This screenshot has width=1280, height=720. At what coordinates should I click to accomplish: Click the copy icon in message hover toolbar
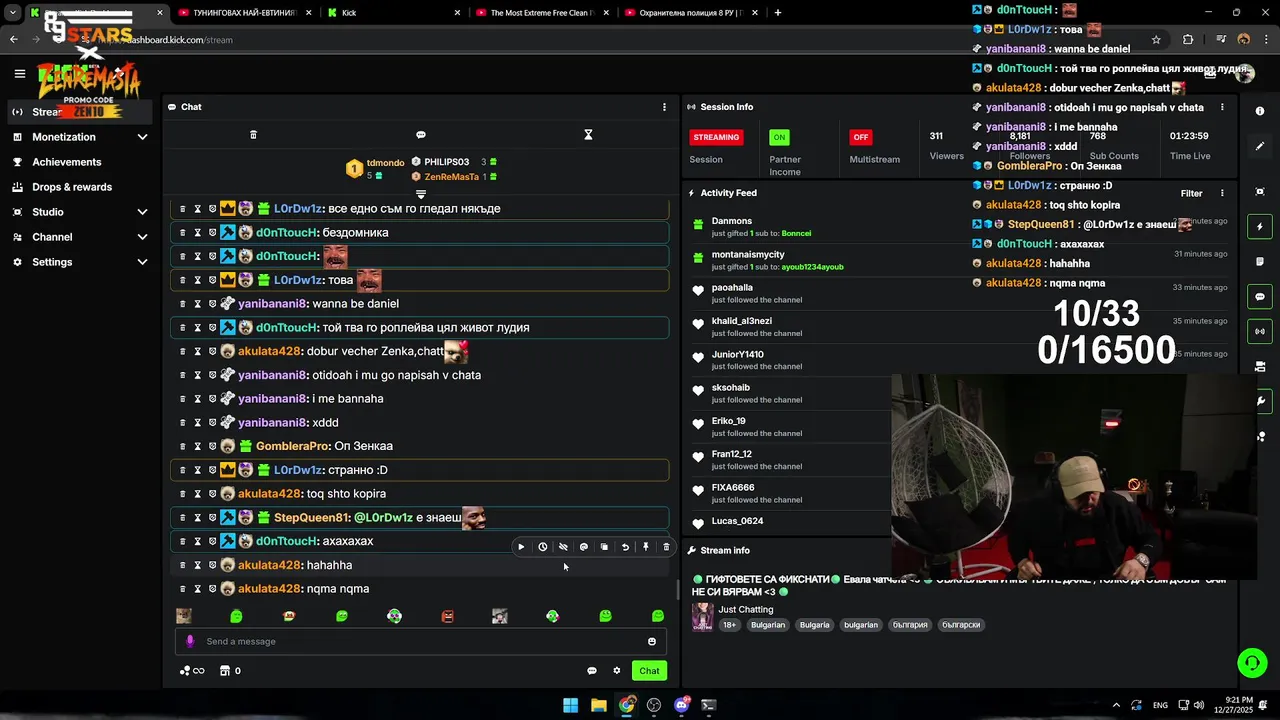coord(604,547)
